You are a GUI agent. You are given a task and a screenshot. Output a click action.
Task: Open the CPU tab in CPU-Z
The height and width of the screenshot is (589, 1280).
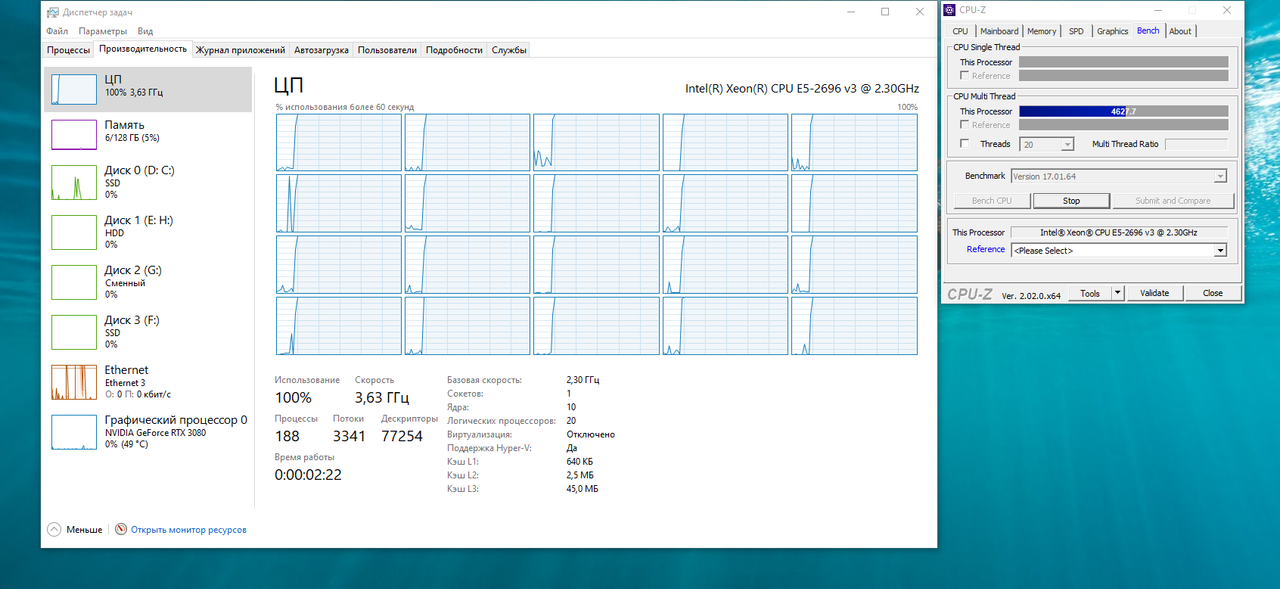tap(960, 31)
